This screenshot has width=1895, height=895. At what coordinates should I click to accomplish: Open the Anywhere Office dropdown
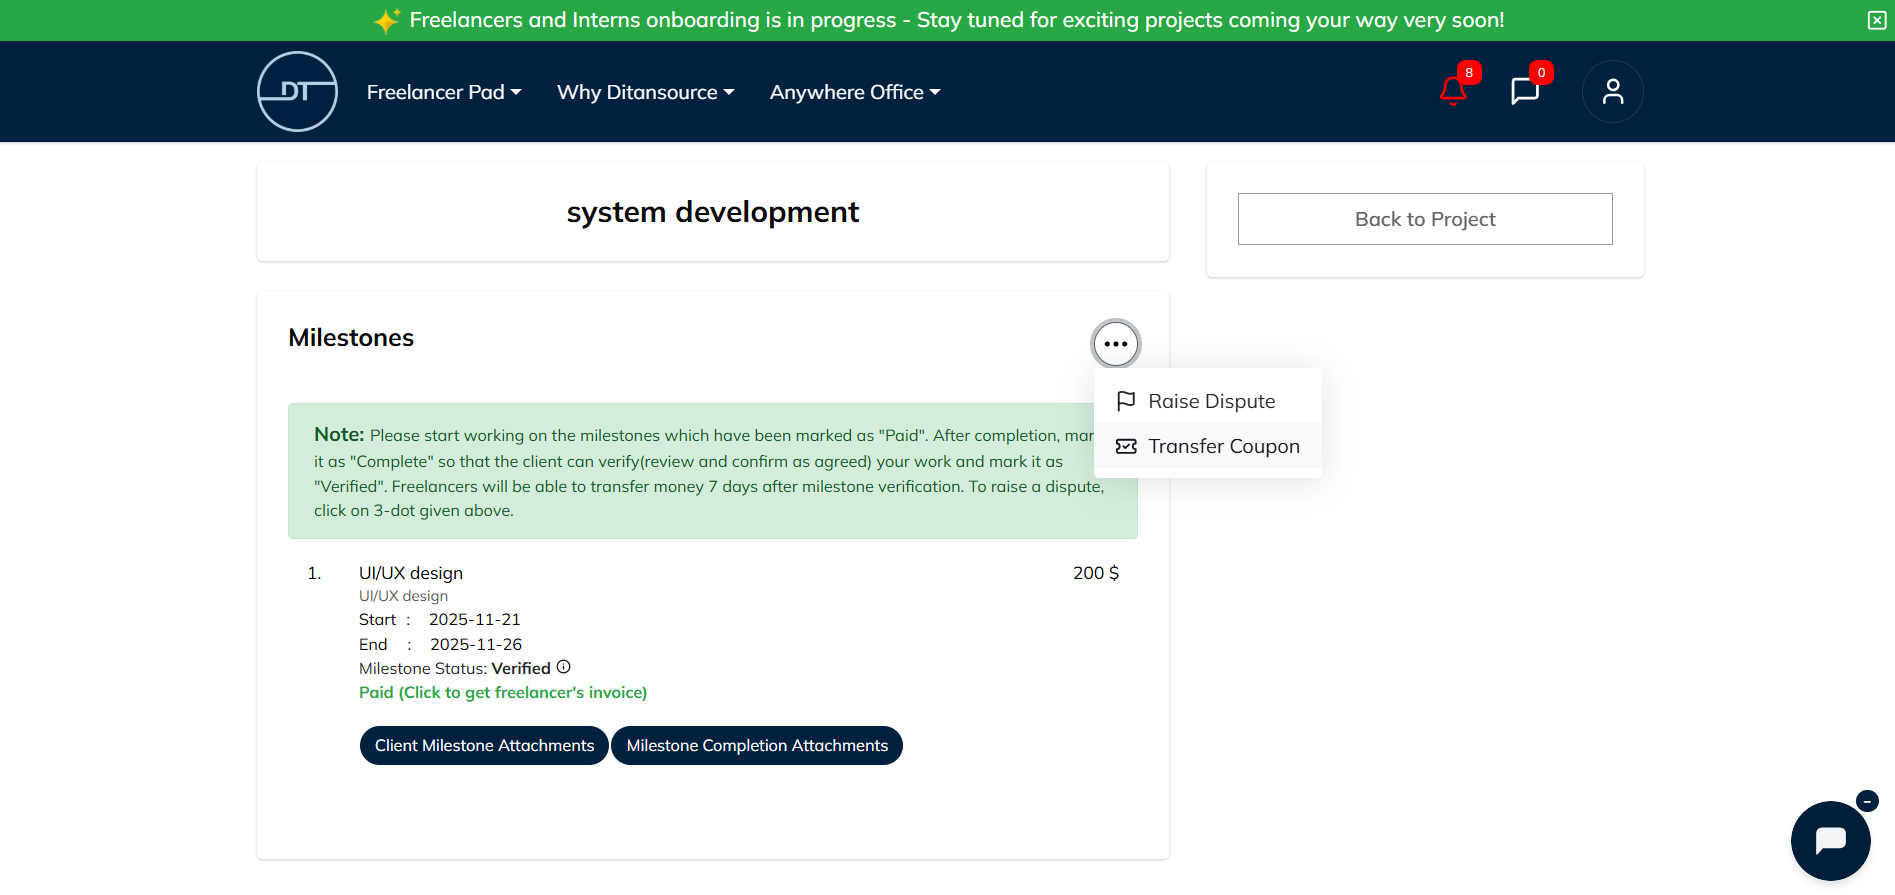click(x=855, y=92)
